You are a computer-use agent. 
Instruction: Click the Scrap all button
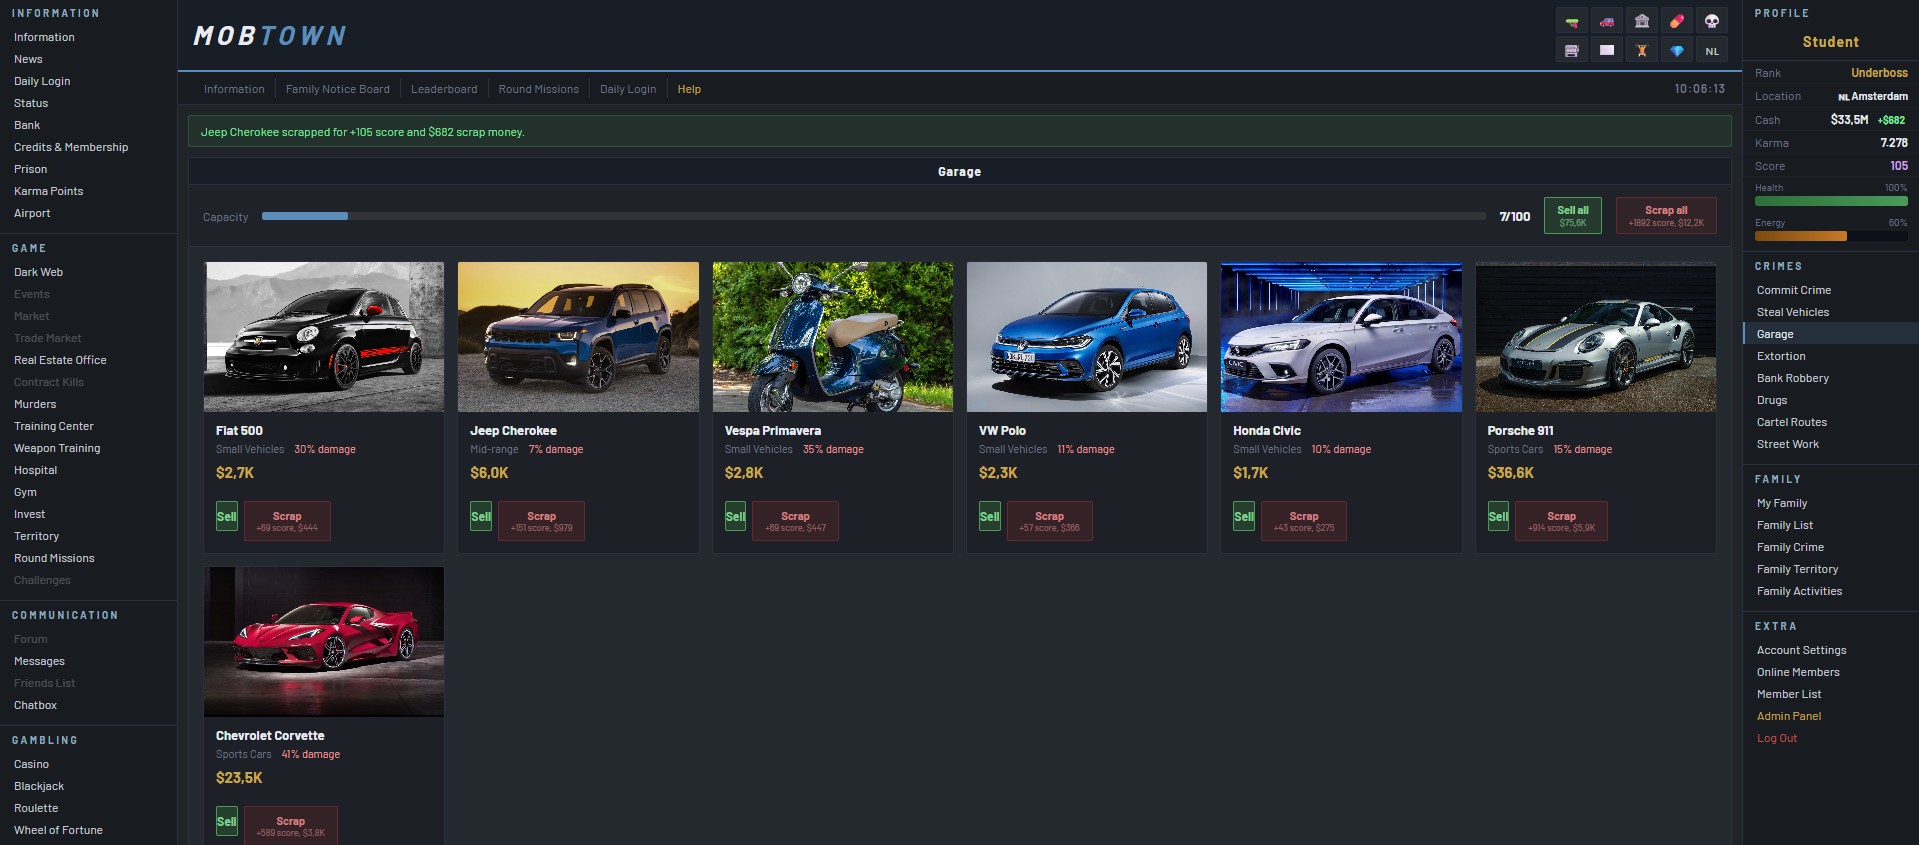click(x=1666, y=215)
